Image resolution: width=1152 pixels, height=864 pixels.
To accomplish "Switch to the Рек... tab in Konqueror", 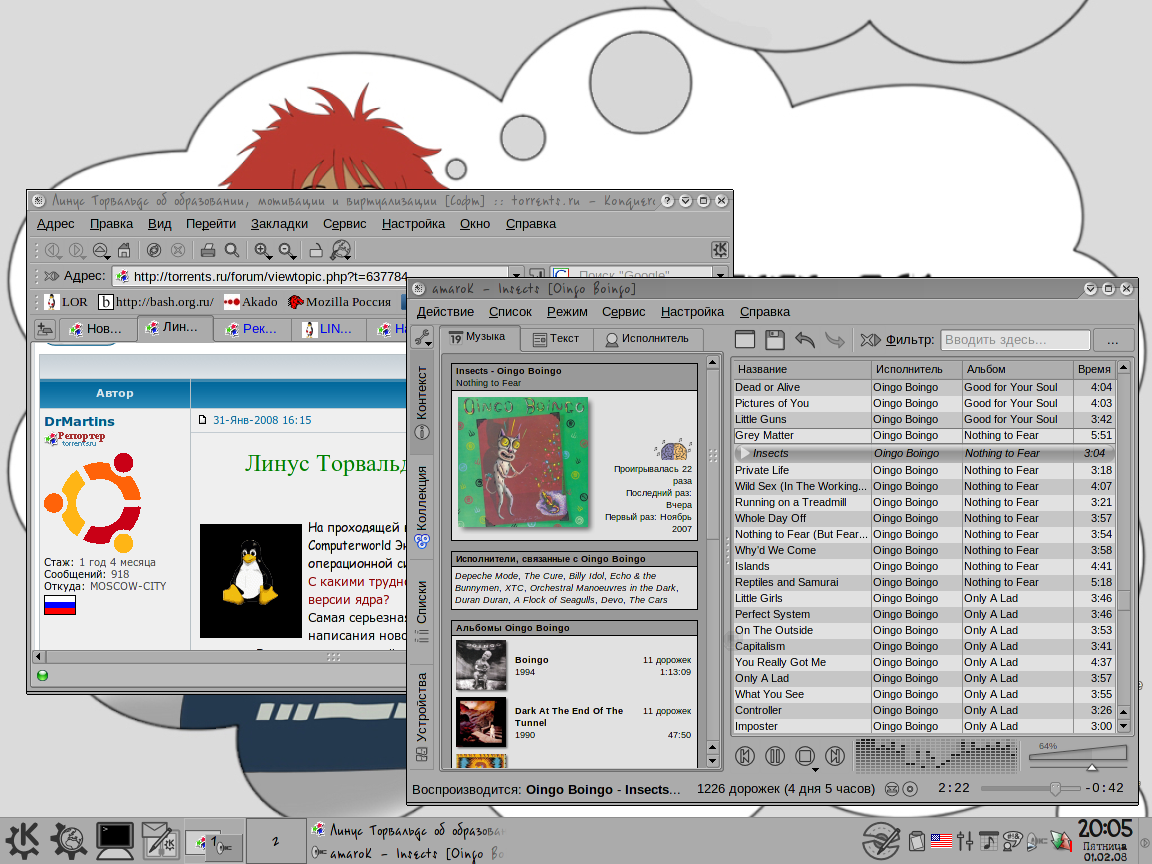I will click(252, 329).
